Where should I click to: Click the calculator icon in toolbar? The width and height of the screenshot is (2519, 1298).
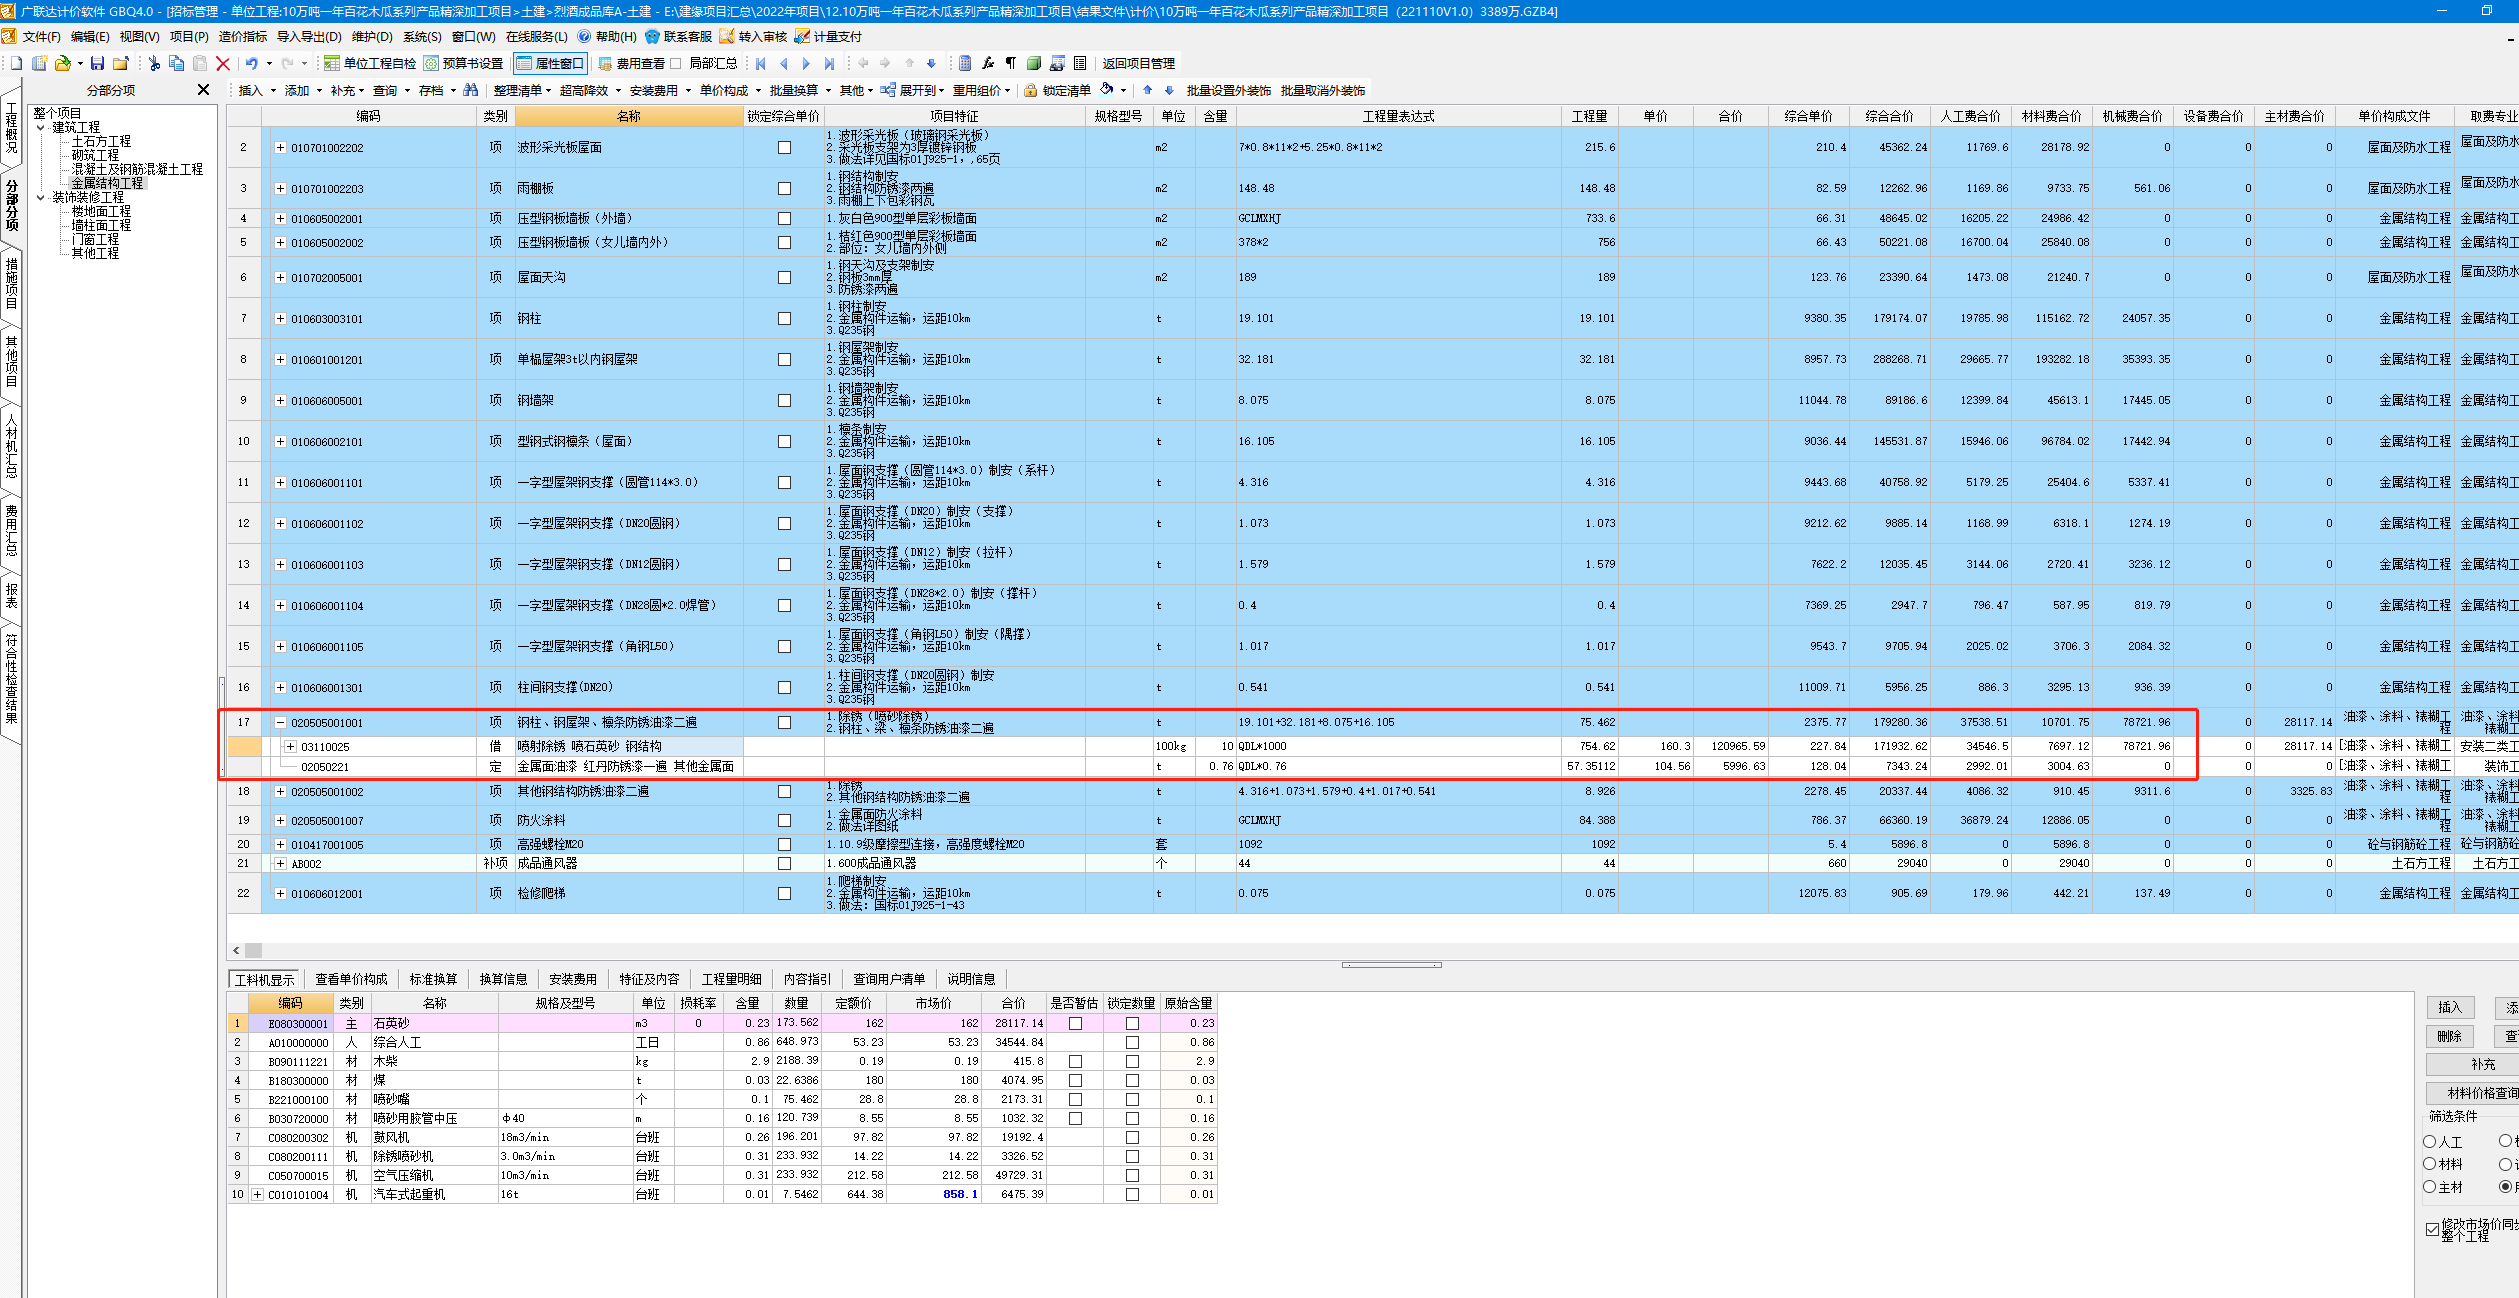click(965, 63)
